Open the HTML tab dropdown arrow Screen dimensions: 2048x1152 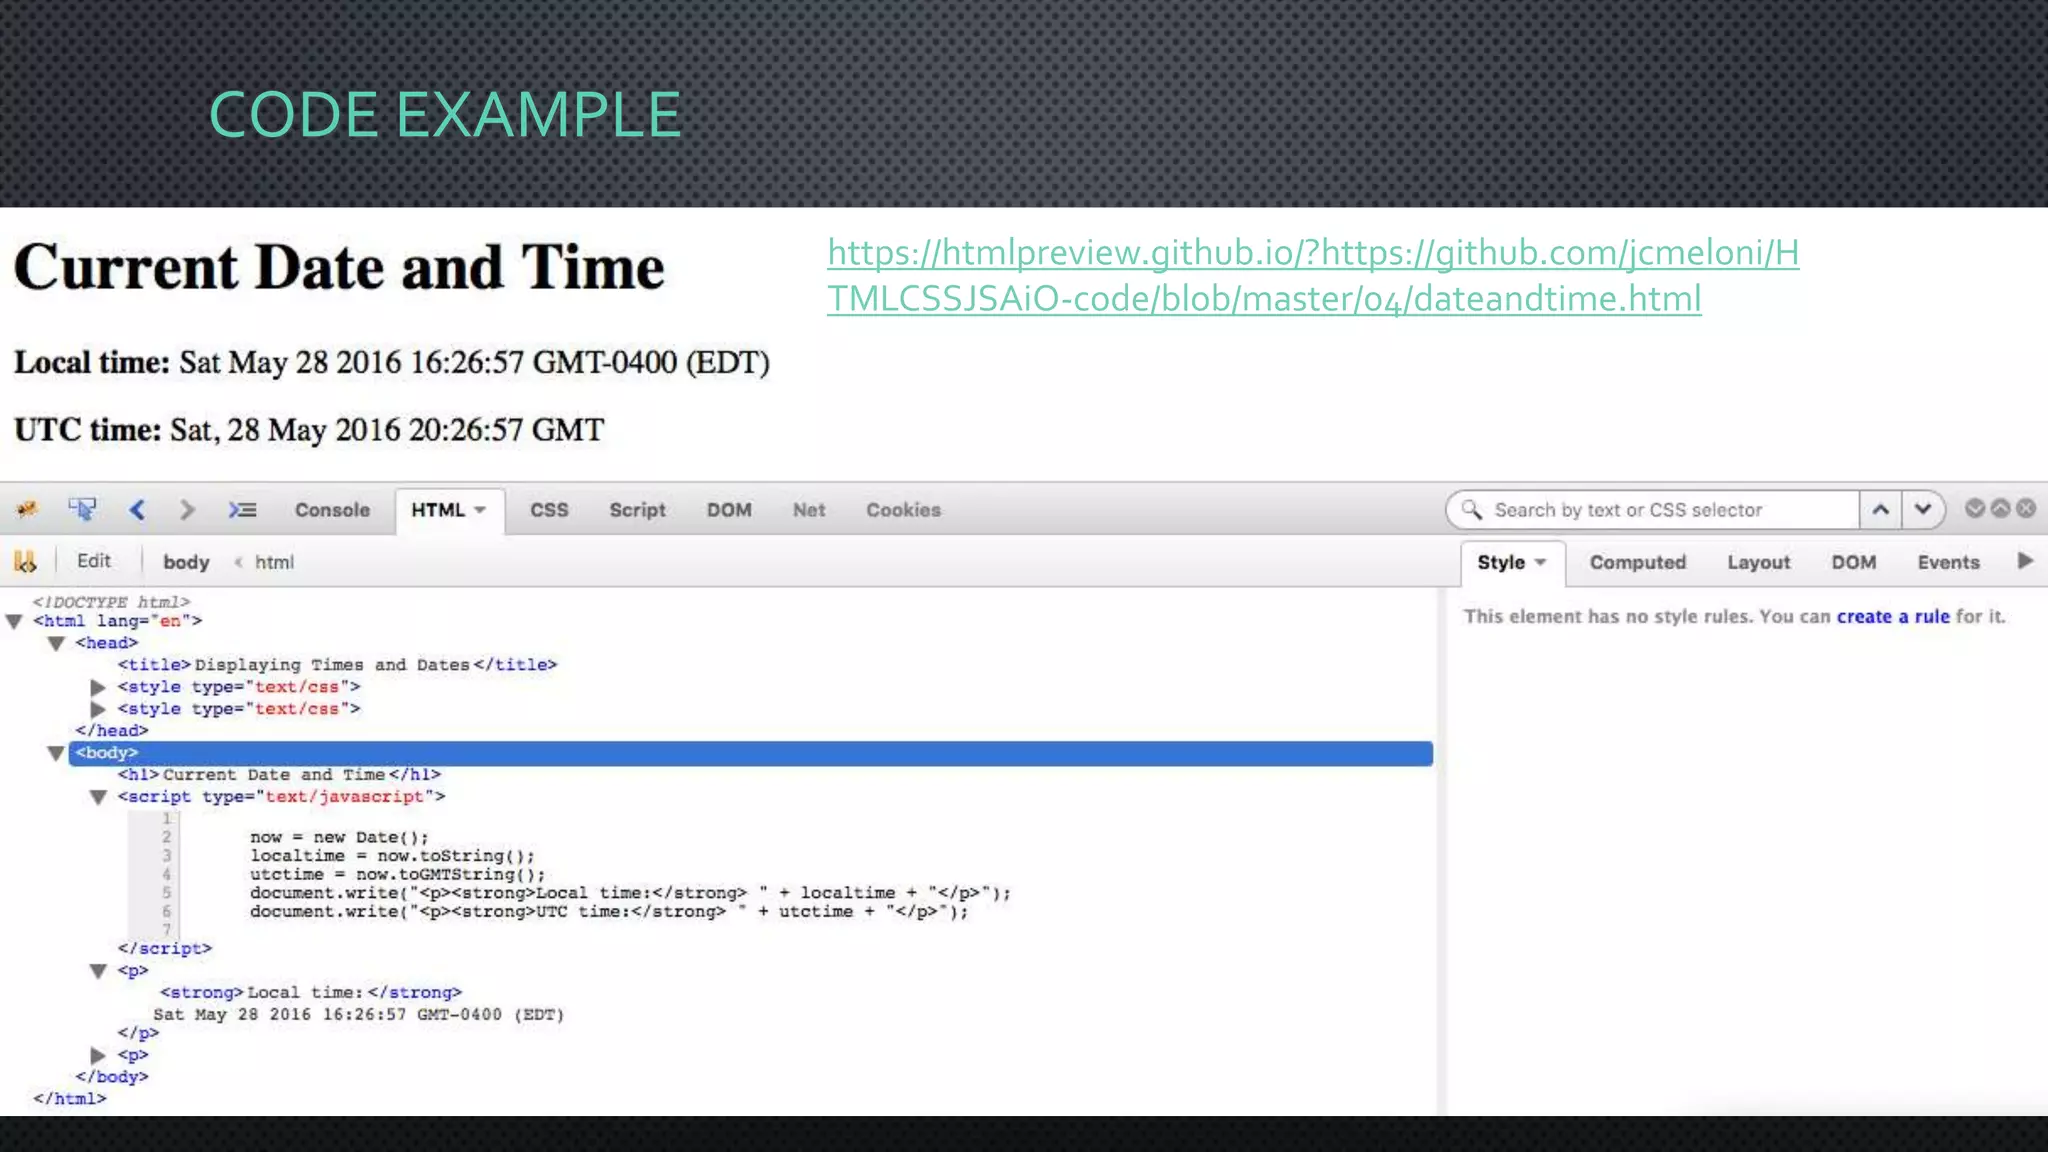pyautogui.click(x=480, y=510)
